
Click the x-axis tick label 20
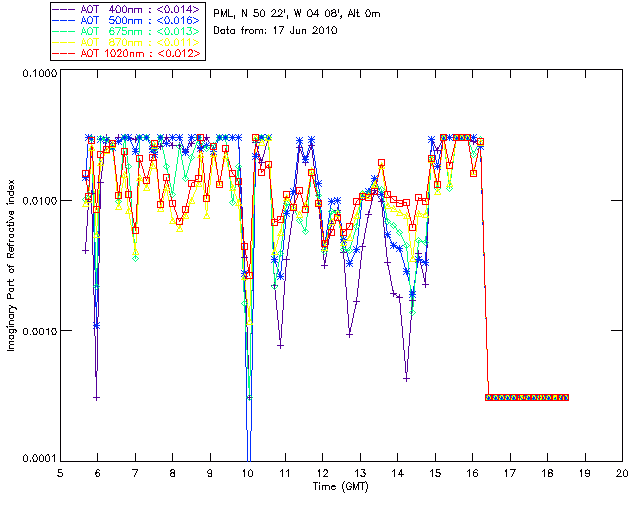tap(622, 473)
